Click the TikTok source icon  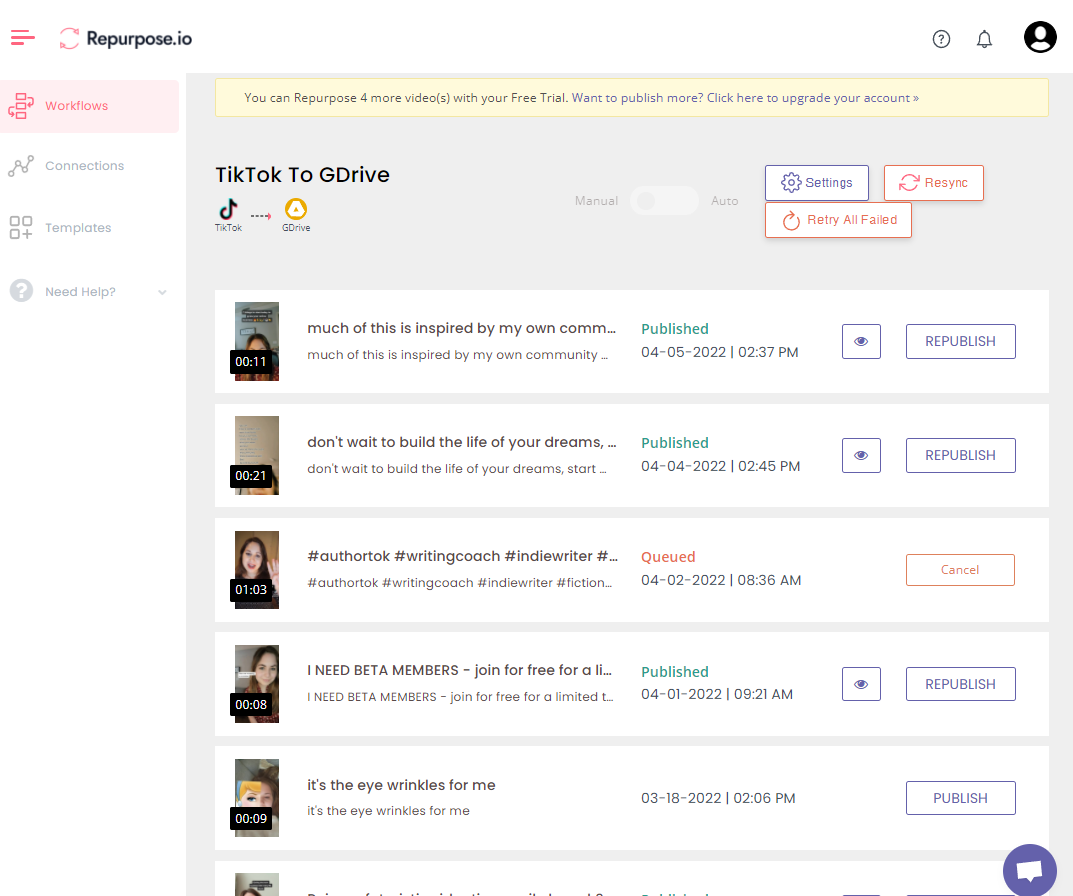click(x=227, y=208)
